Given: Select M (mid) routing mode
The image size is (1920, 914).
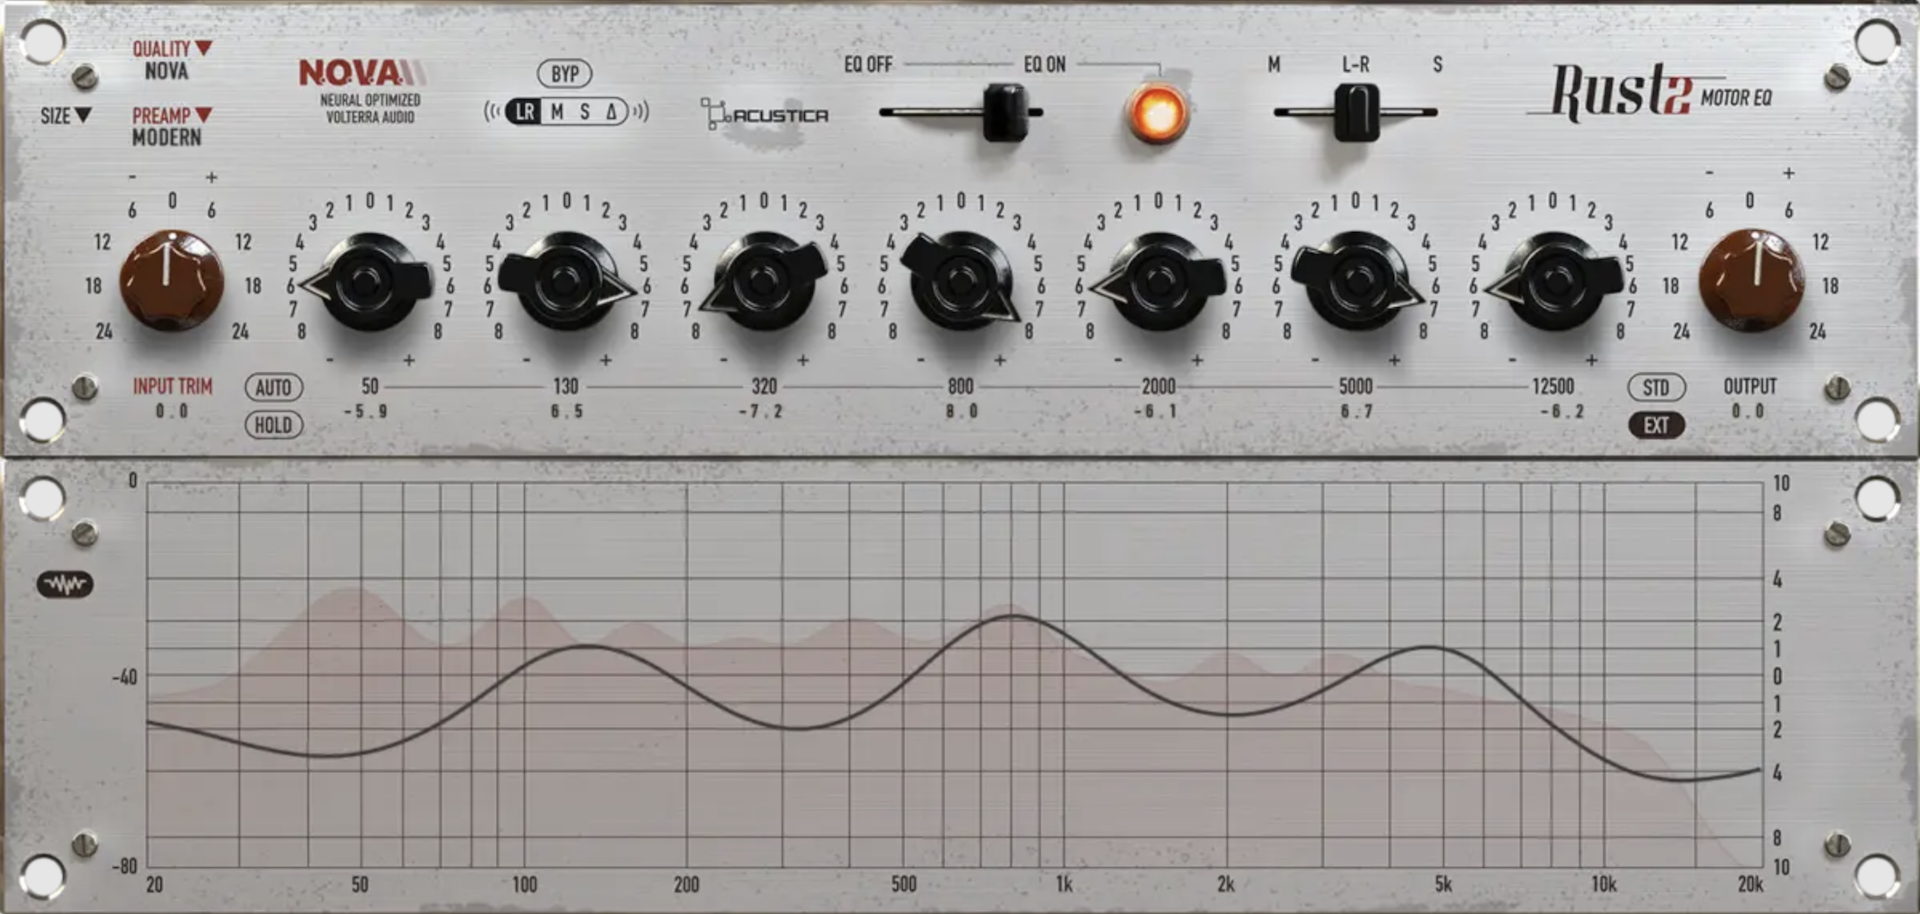Looking at the screenshot, I should [x=557, y=112].
